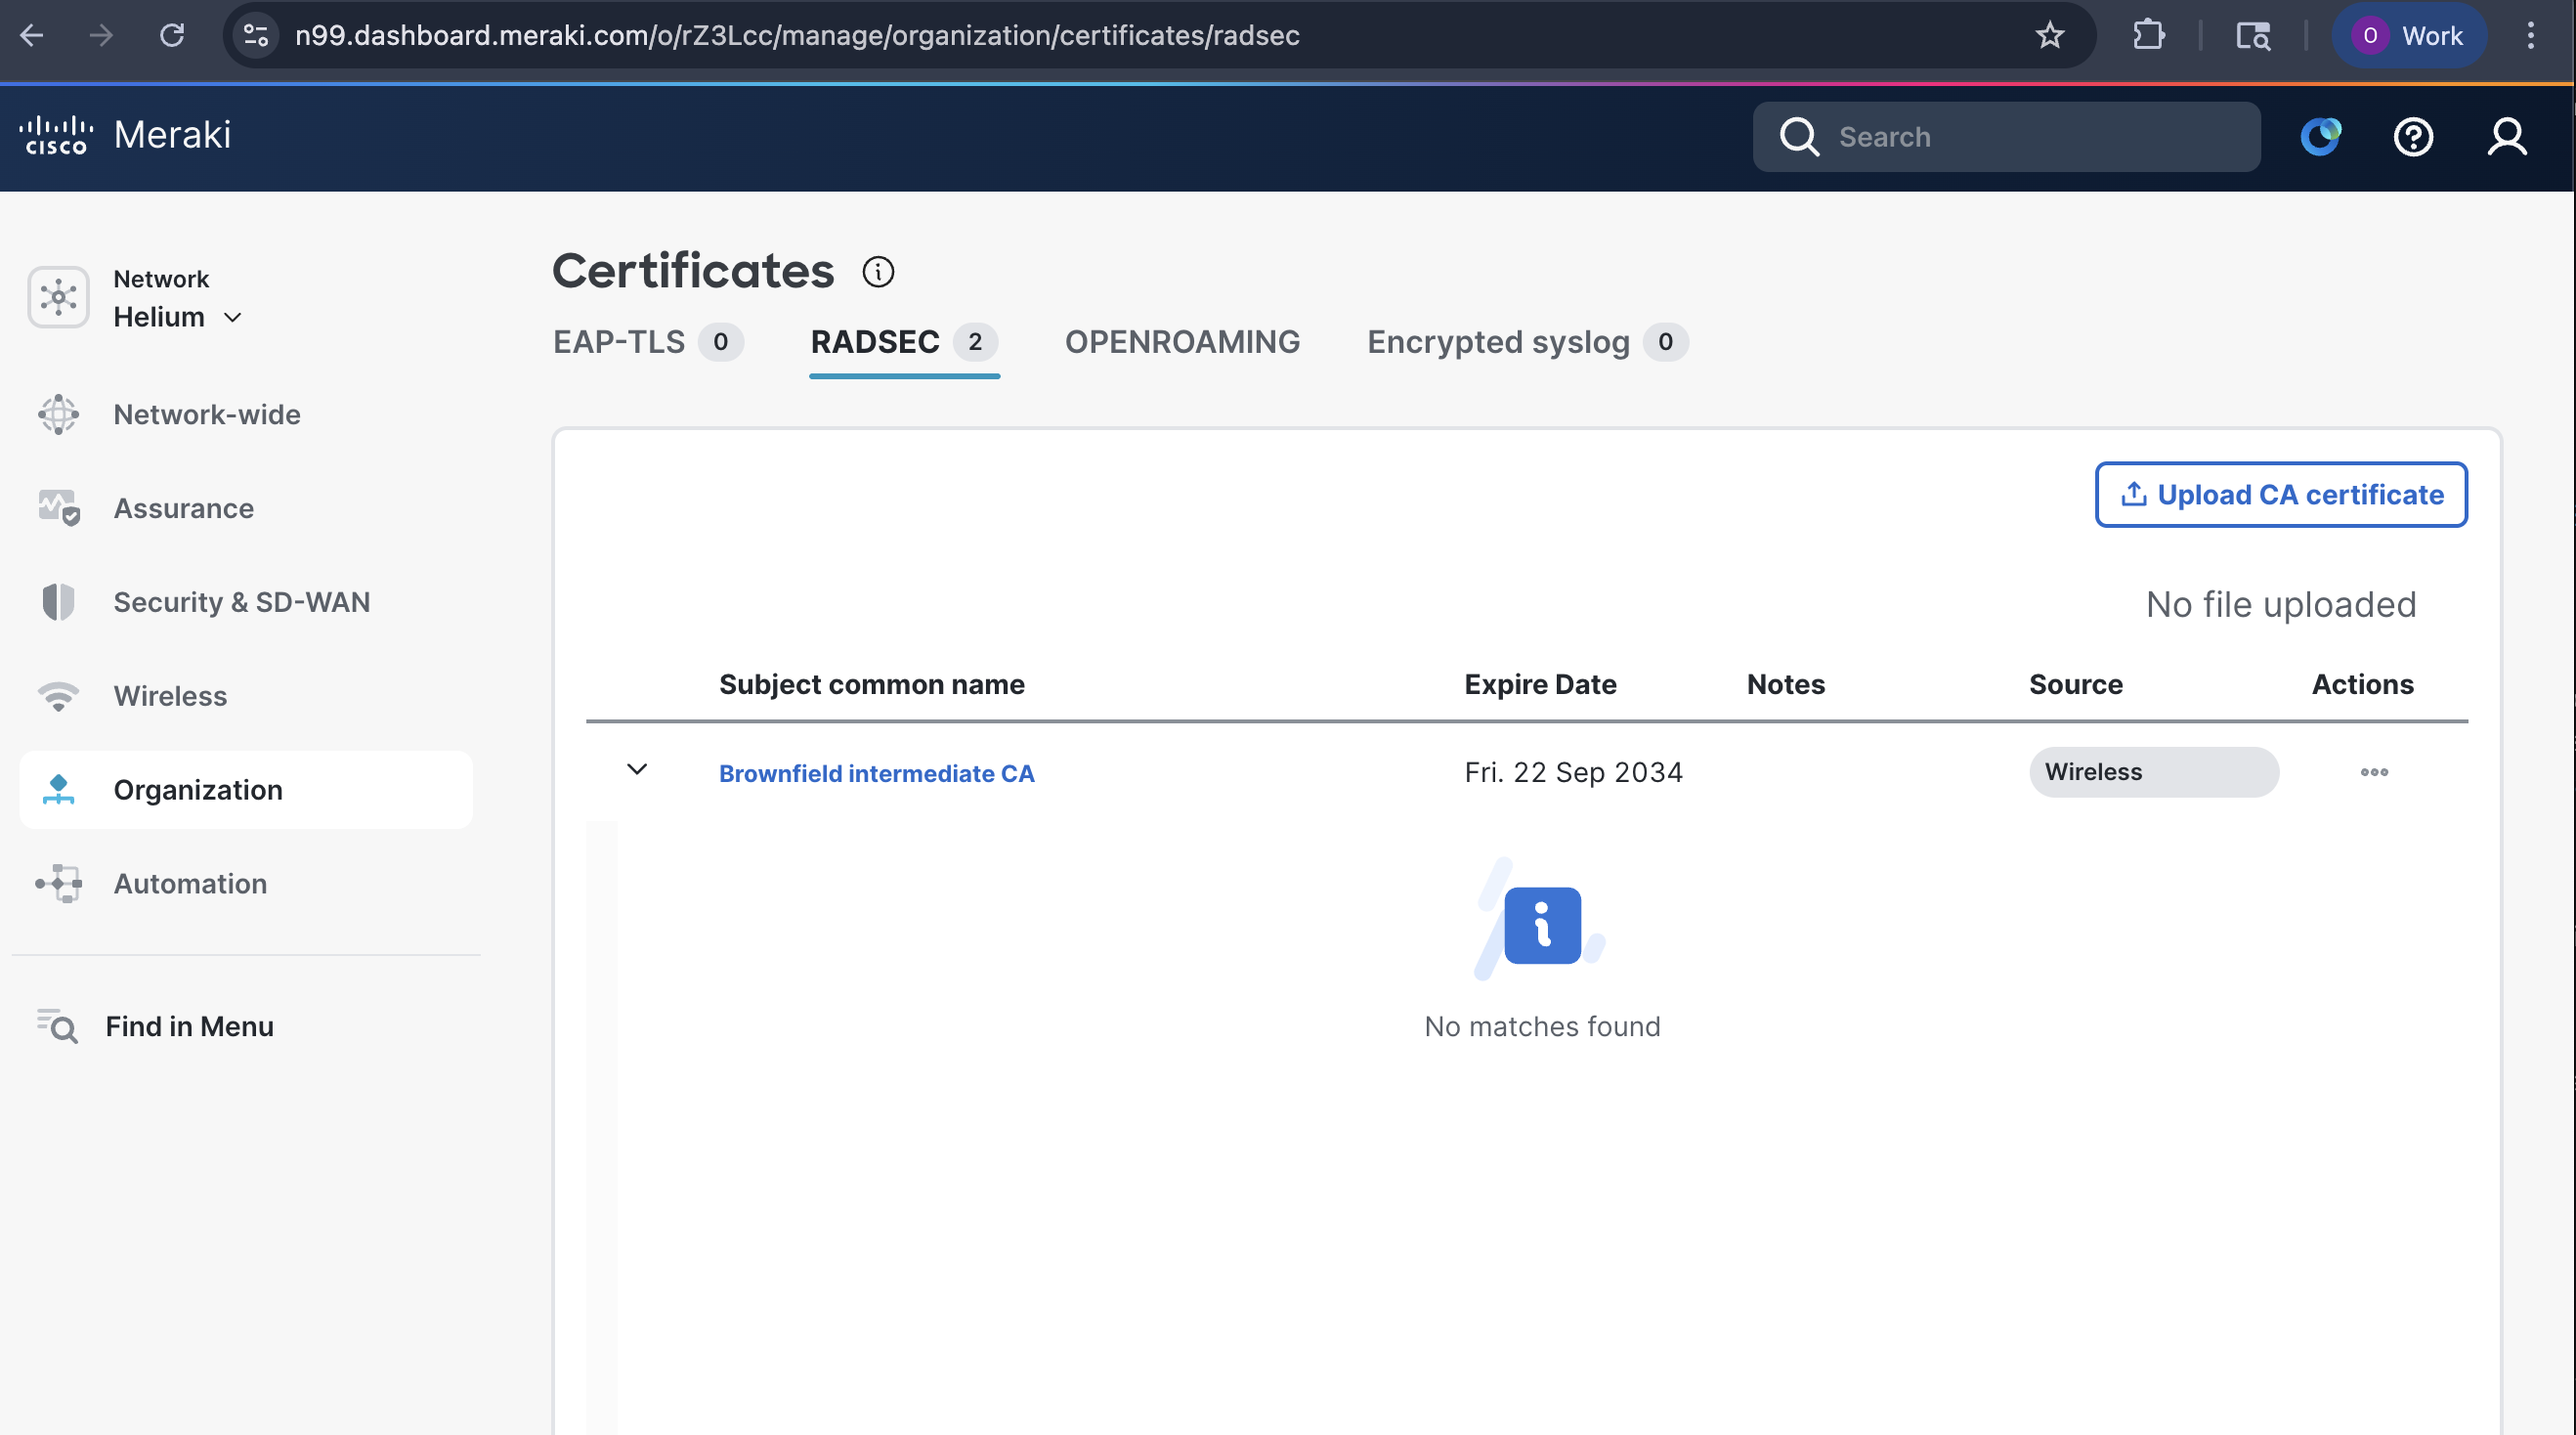This screenshot has height=1435, width=2576.
Task: Click Upload CA certificate button
Action: tap(2280, 495)
